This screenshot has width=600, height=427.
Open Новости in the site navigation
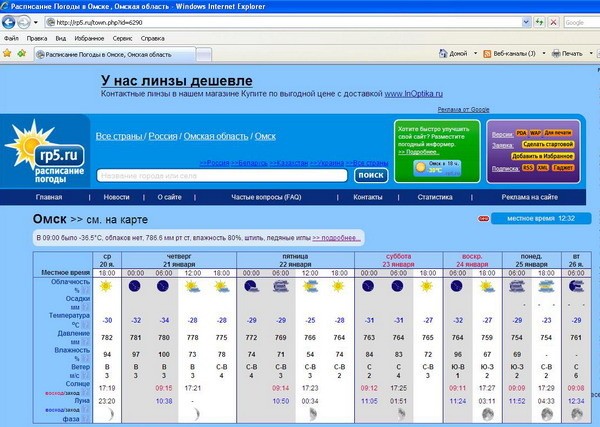coord(116,197)
